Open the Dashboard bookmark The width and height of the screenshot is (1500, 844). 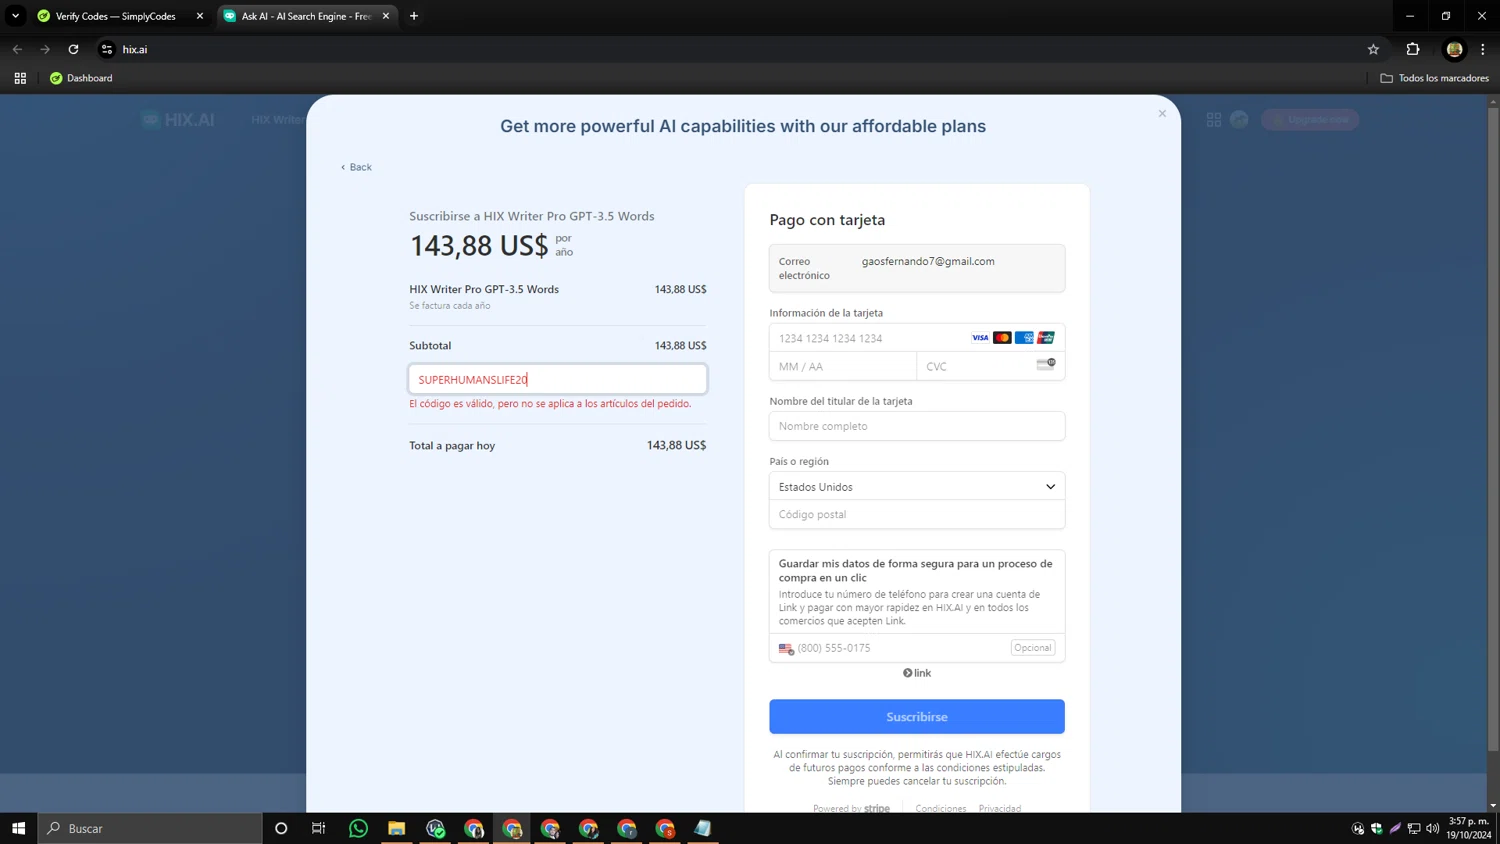coord(81,78)
